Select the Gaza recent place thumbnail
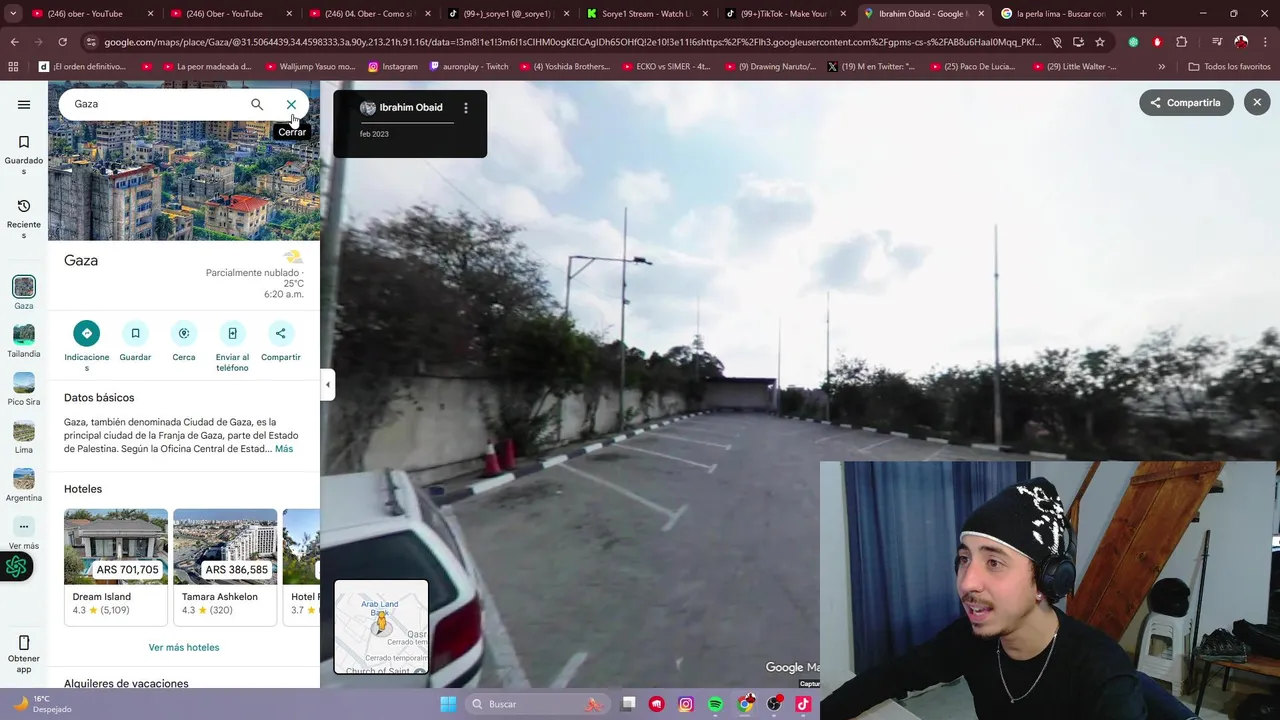This screenshot has height=720, width=1280. [24, 293]
